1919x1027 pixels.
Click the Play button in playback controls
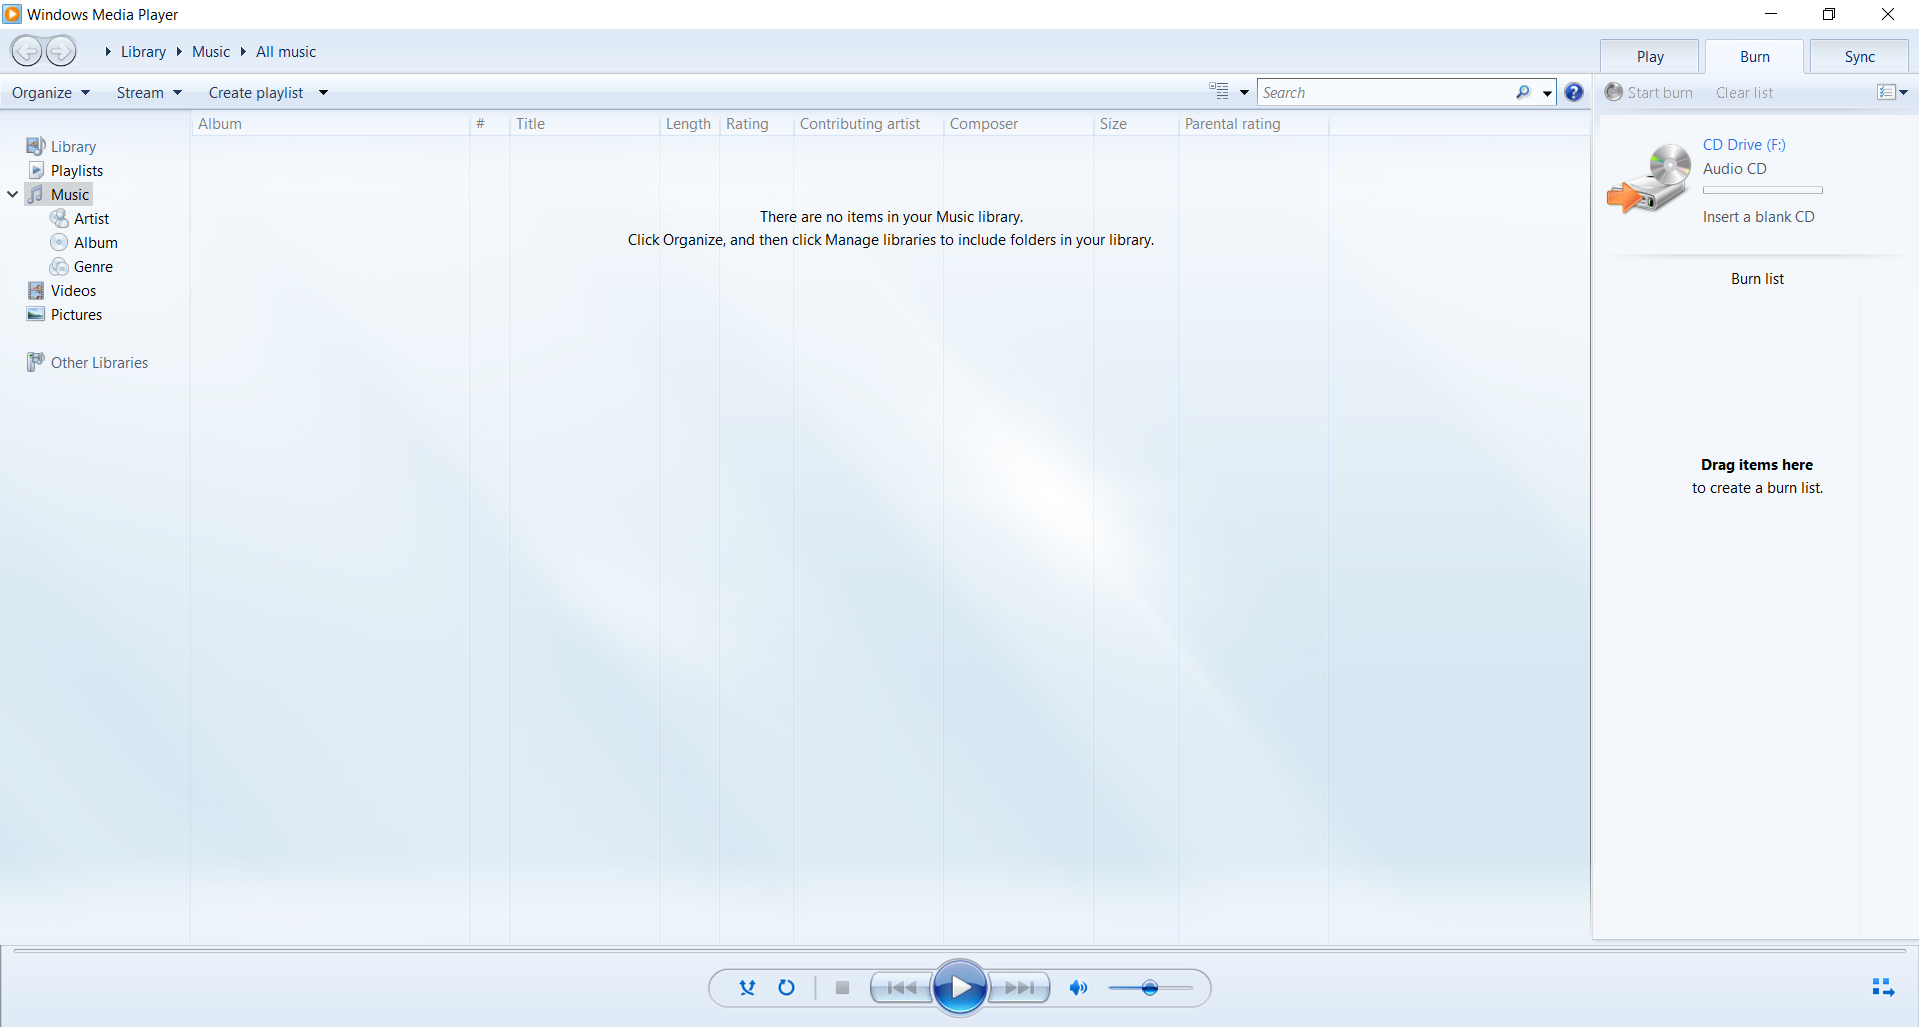click(960, 987)
